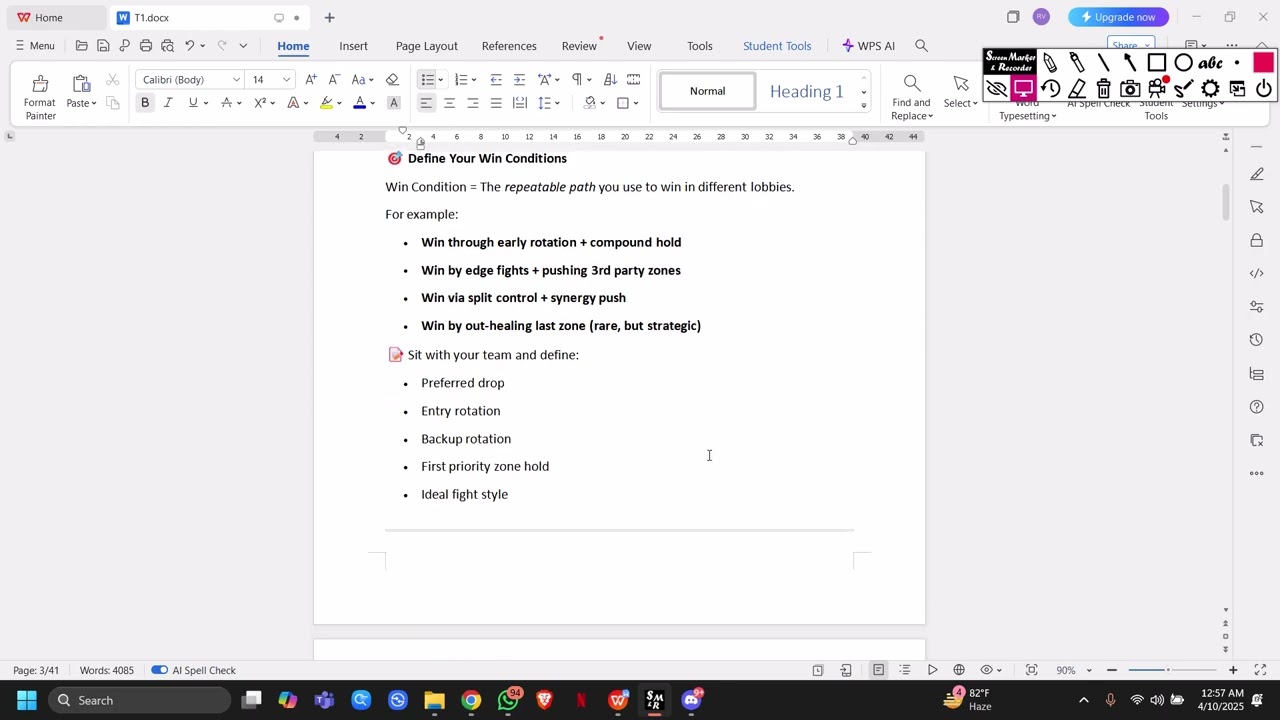The height and width of the screenshot is (720, 1280).
Task: Click the Sort icon in paragraph group
Action: coord(610,80)
